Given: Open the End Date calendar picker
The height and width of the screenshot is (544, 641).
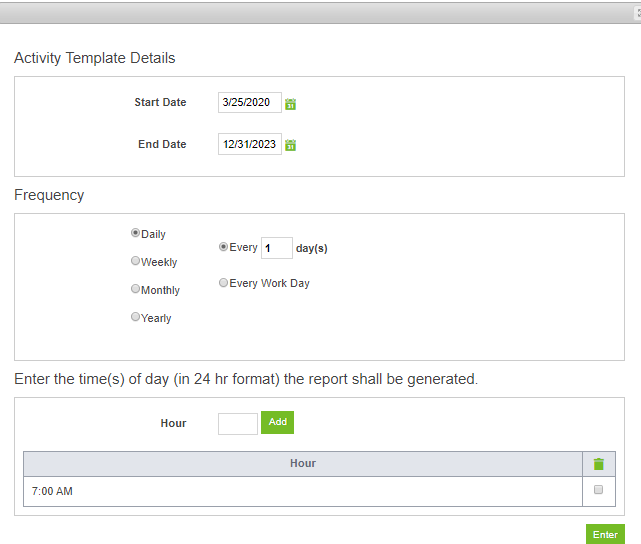Looking at the screenshot, I should (290, 145).
